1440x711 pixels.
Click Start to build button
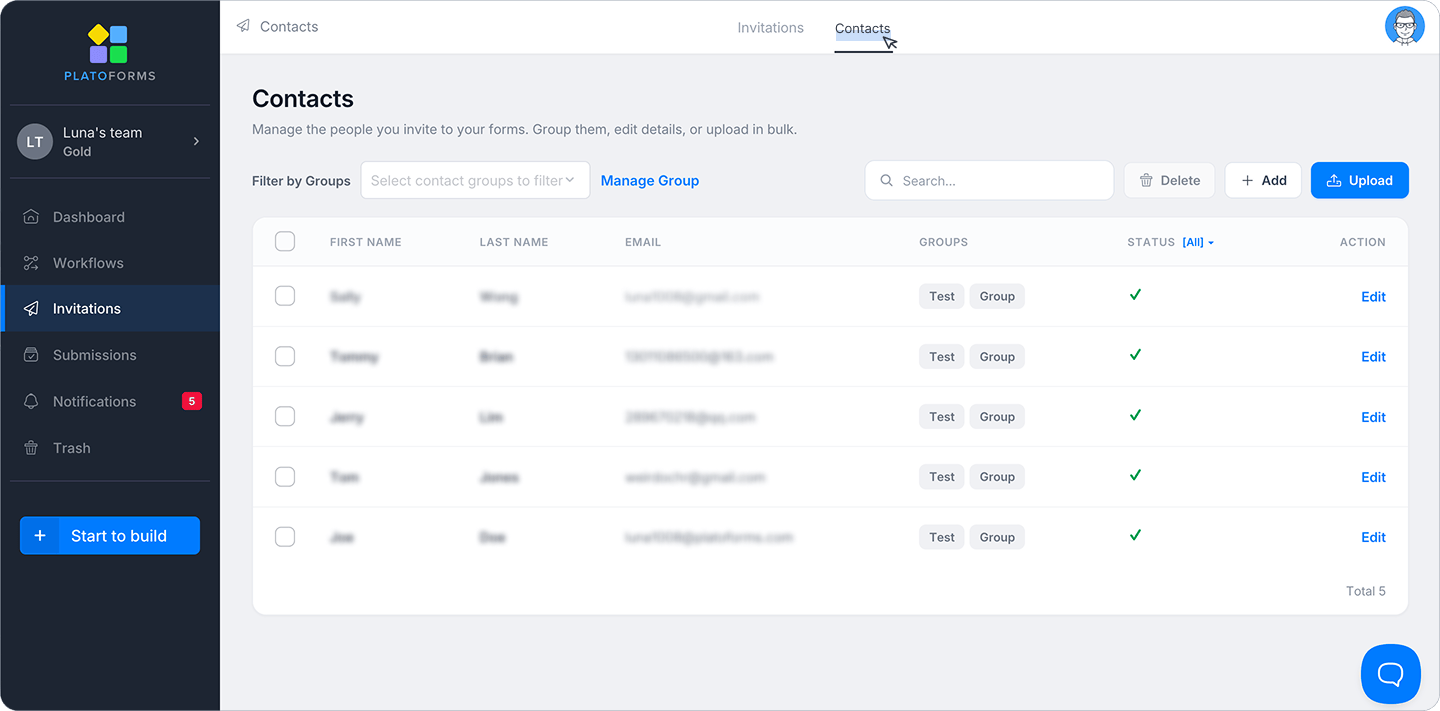110,536
